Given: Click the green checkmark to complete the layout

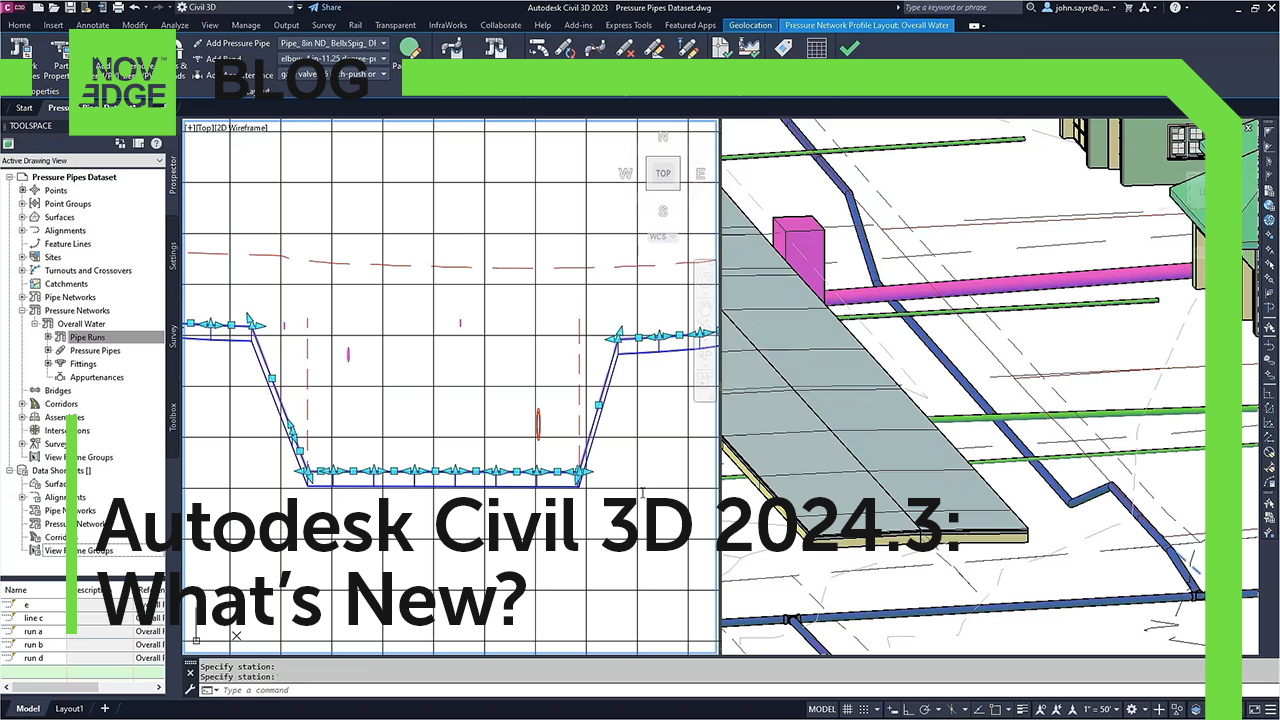Looking at the screenshot, I should (850, 46).
